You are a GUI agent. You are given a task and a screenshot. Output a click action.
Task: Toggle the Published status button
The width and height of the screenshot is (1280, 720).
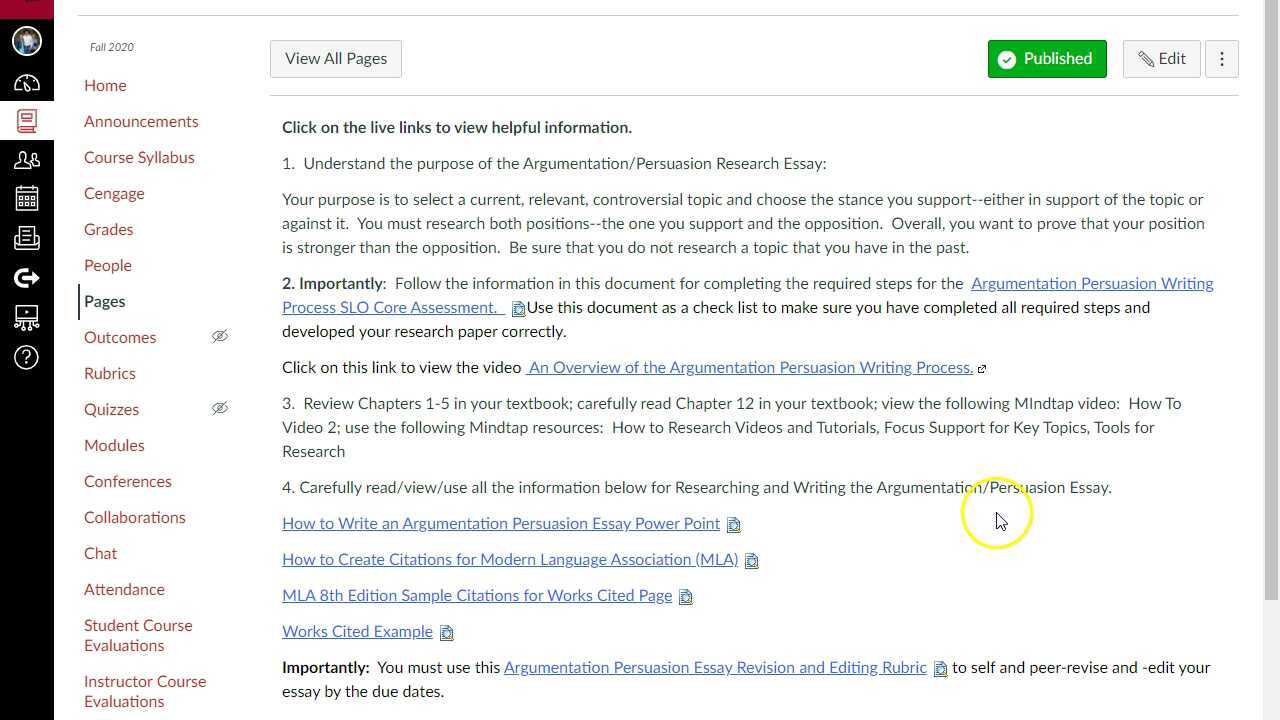(1046, 58)
